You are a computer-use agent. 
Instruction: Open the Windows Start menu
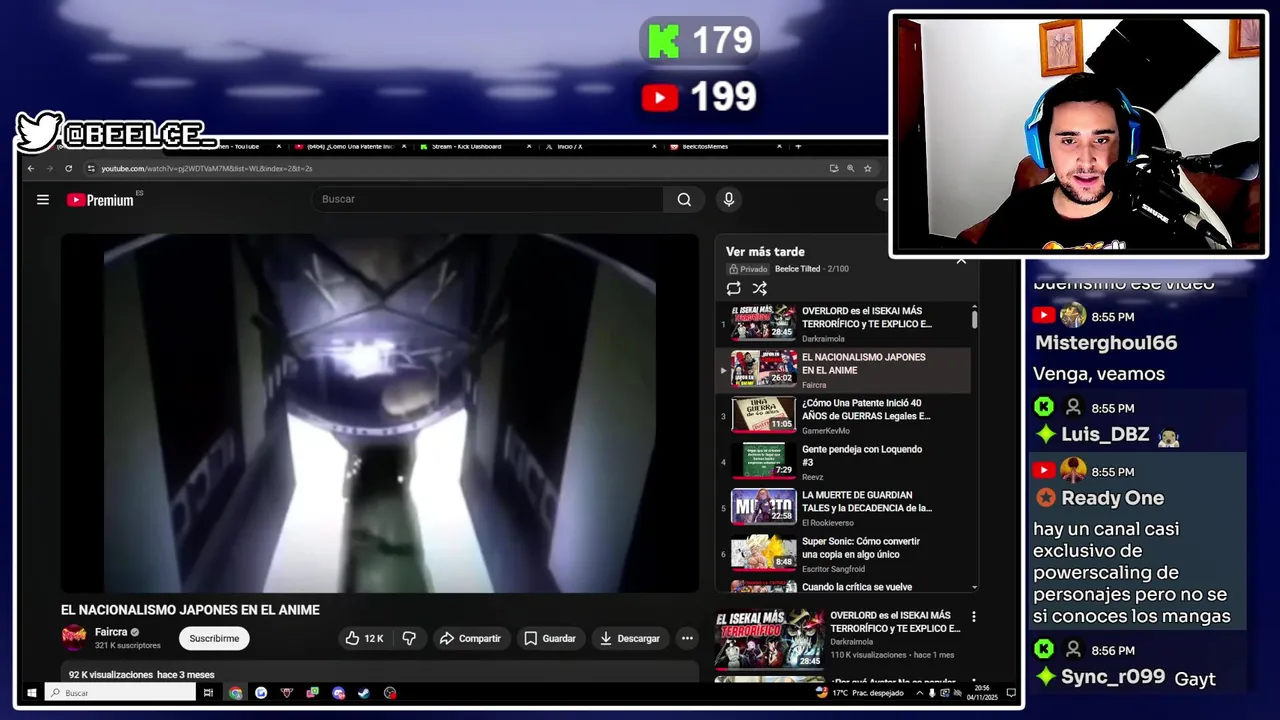tap(31, 692)
